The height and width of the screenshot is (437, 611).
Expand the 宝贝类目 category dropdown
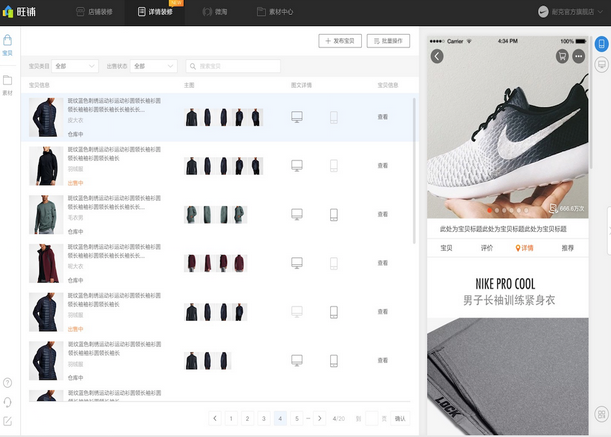[74, 66]
